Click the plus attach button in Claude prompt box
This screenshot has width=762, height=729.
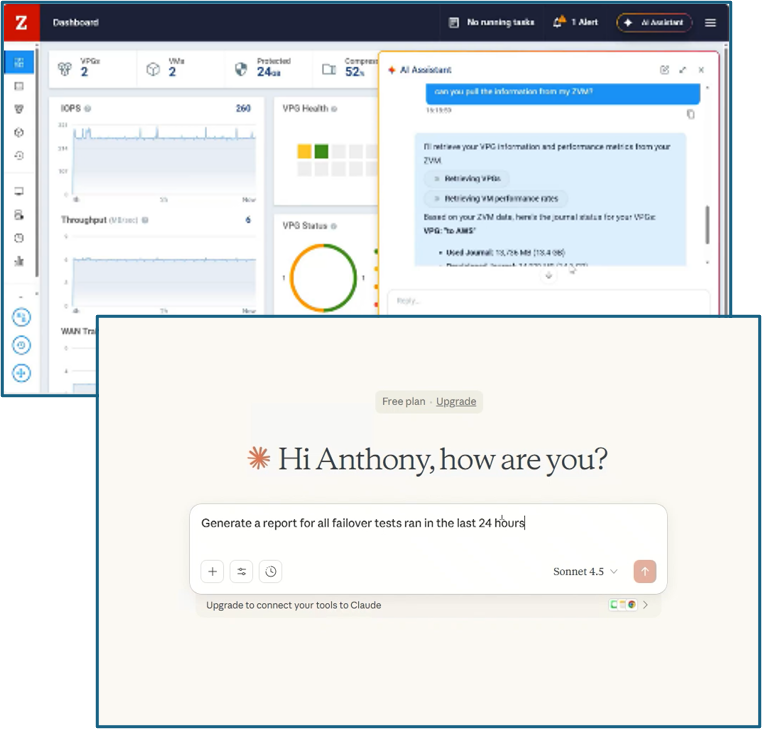point(212,572)
